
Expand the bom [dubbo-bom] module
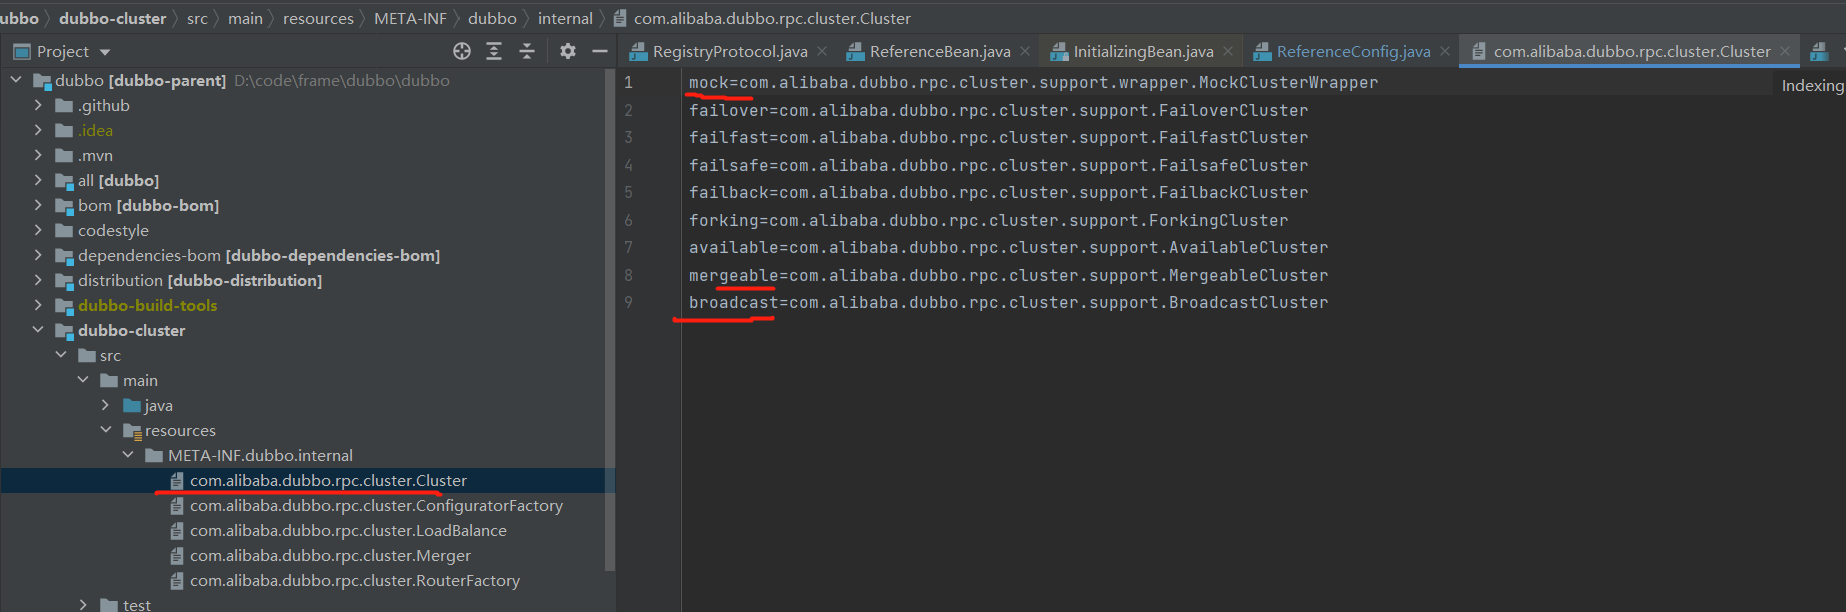pos(38,205)
